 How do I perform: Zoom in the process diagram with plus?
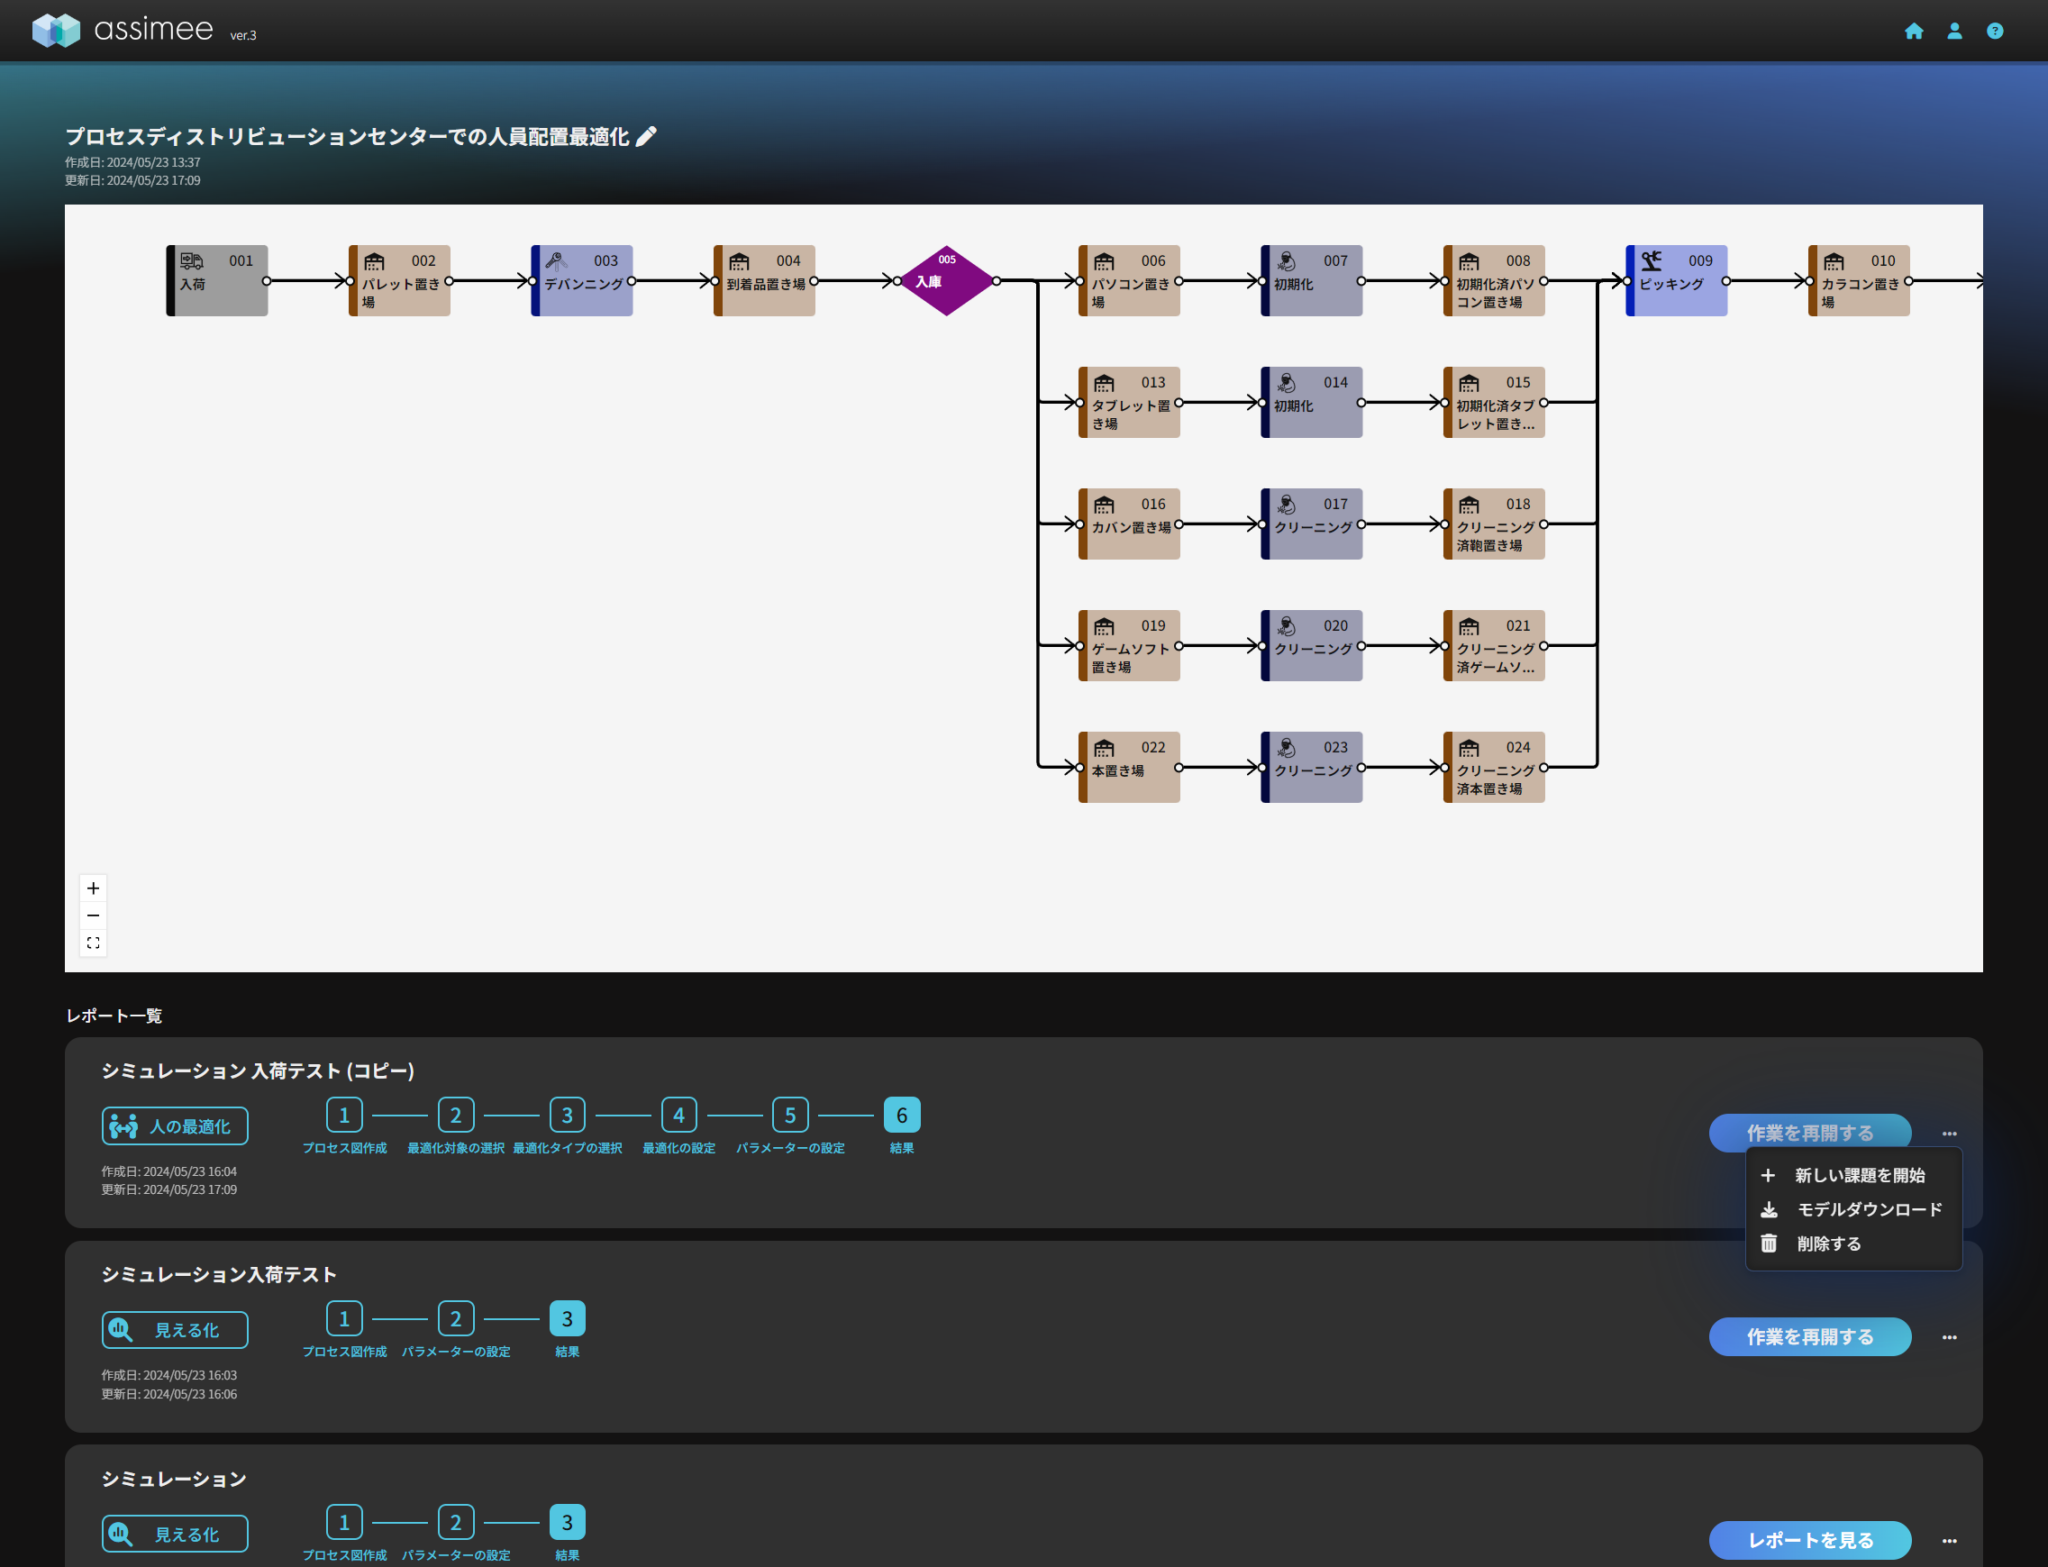pos(93,888)
